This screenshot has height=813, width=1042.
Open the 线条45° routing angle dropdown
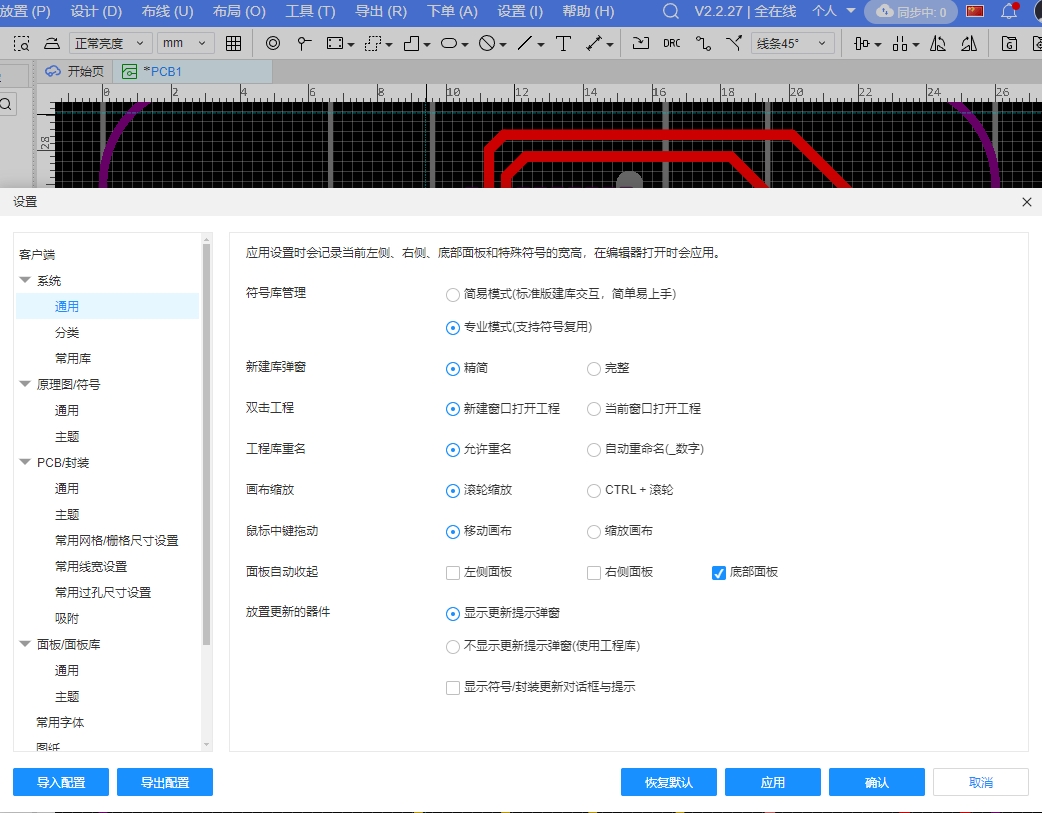pyautogui.click(x=792, y=44)
